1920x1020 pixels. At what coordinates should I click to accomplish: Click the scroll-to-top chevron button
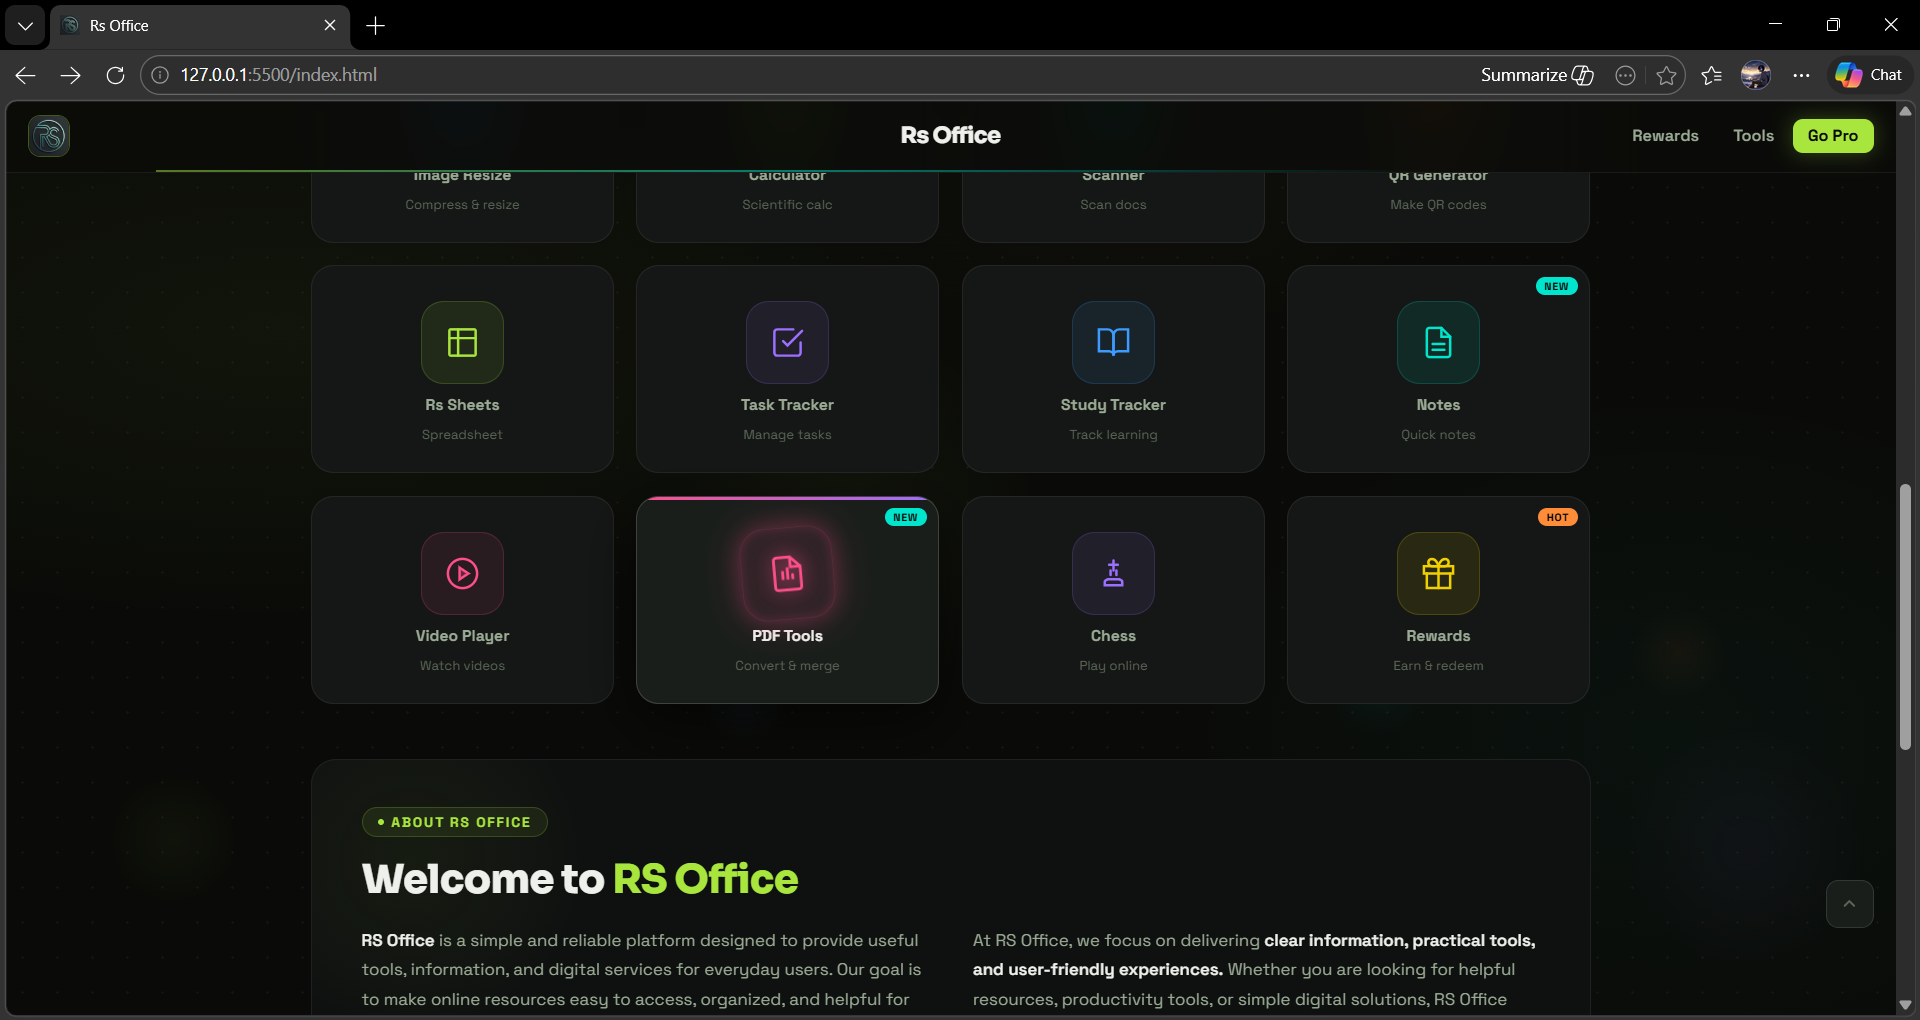(1850, 903)
